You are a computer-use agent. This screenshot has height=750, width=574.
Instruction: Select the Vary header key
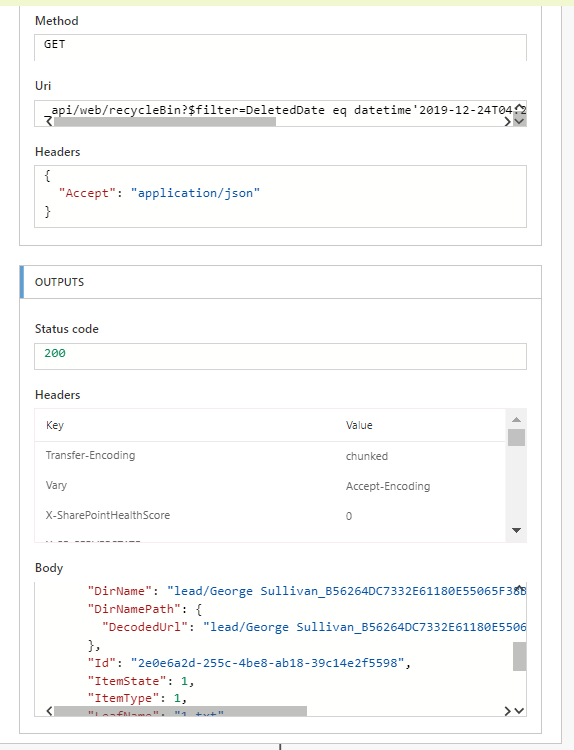(x=56, y=485)
